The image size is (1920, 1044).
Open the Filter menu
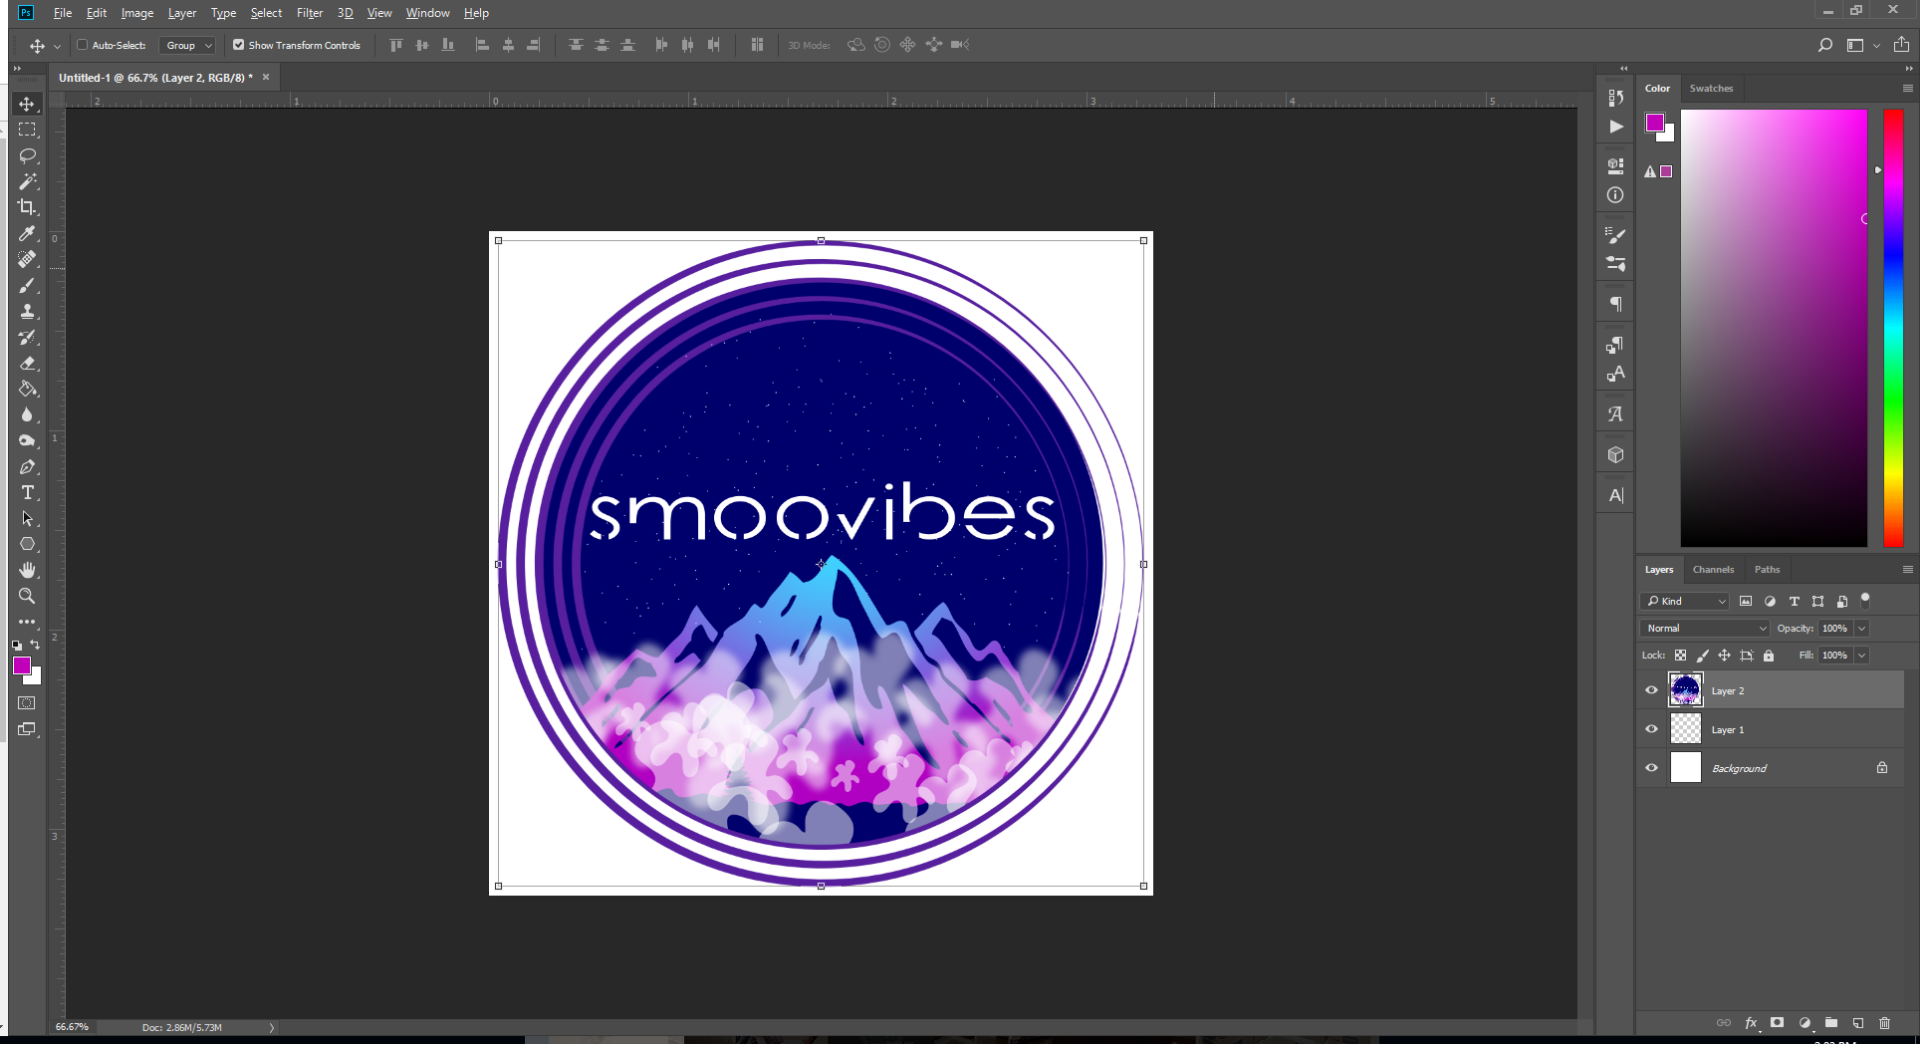(309, 13)
